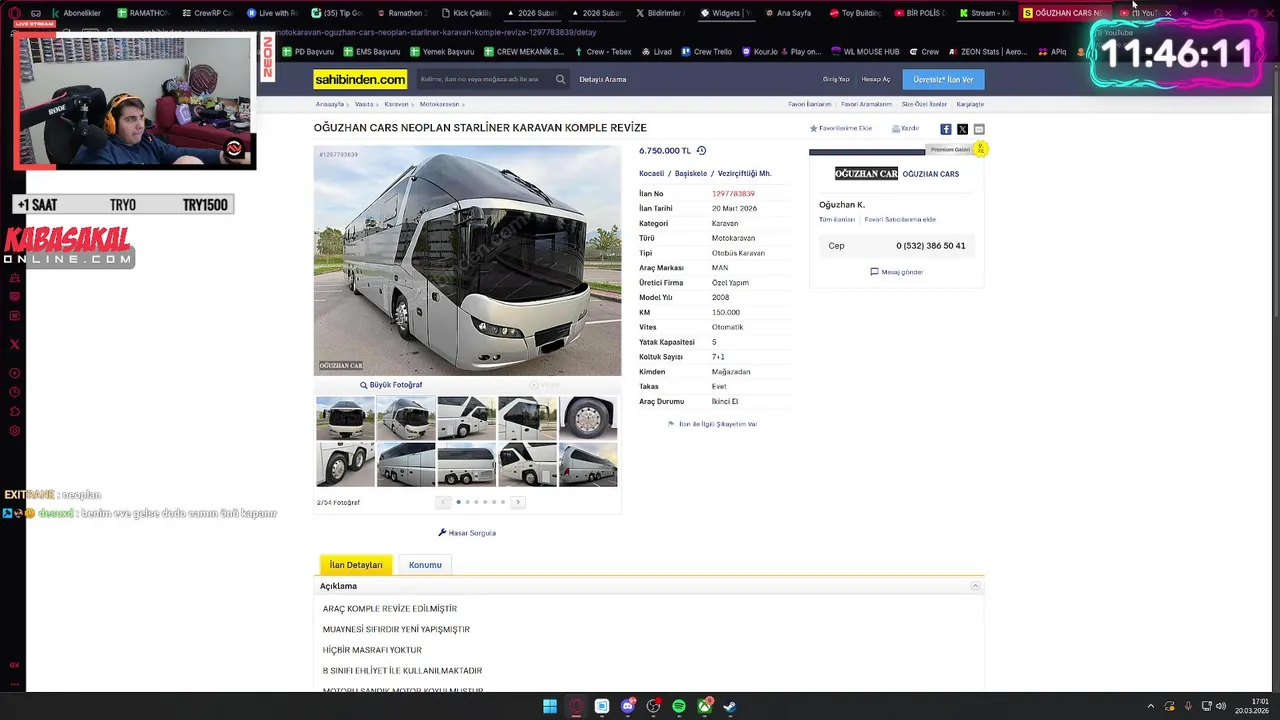Click Ücretsiz İlan Ver button
The height and width of the screenshot is (720, 1280).
click(943, 79)
